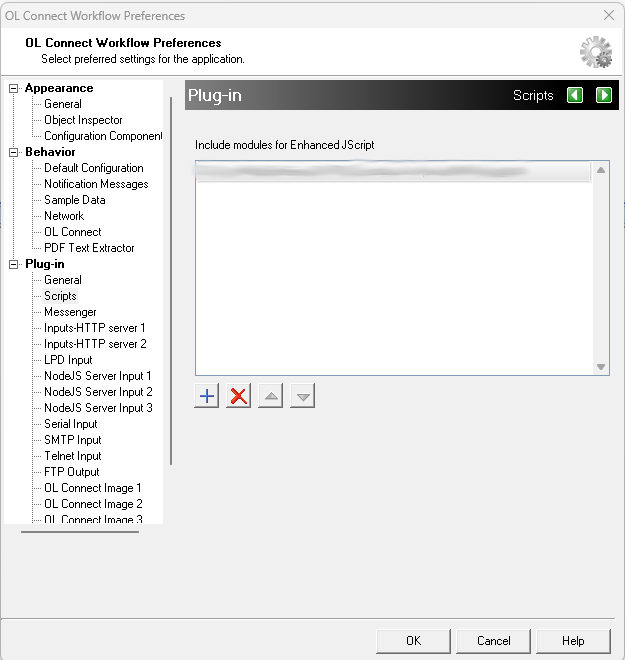Open LPD Input settings
625x660 pixels.
68,360
